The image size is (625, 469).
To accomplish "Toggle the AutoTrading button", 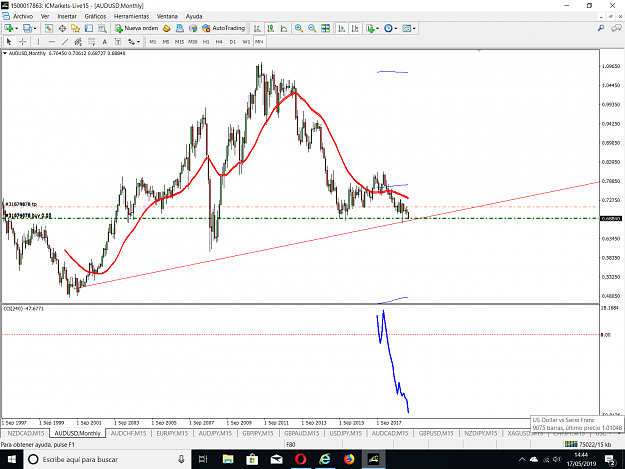I will pos(223,28).
